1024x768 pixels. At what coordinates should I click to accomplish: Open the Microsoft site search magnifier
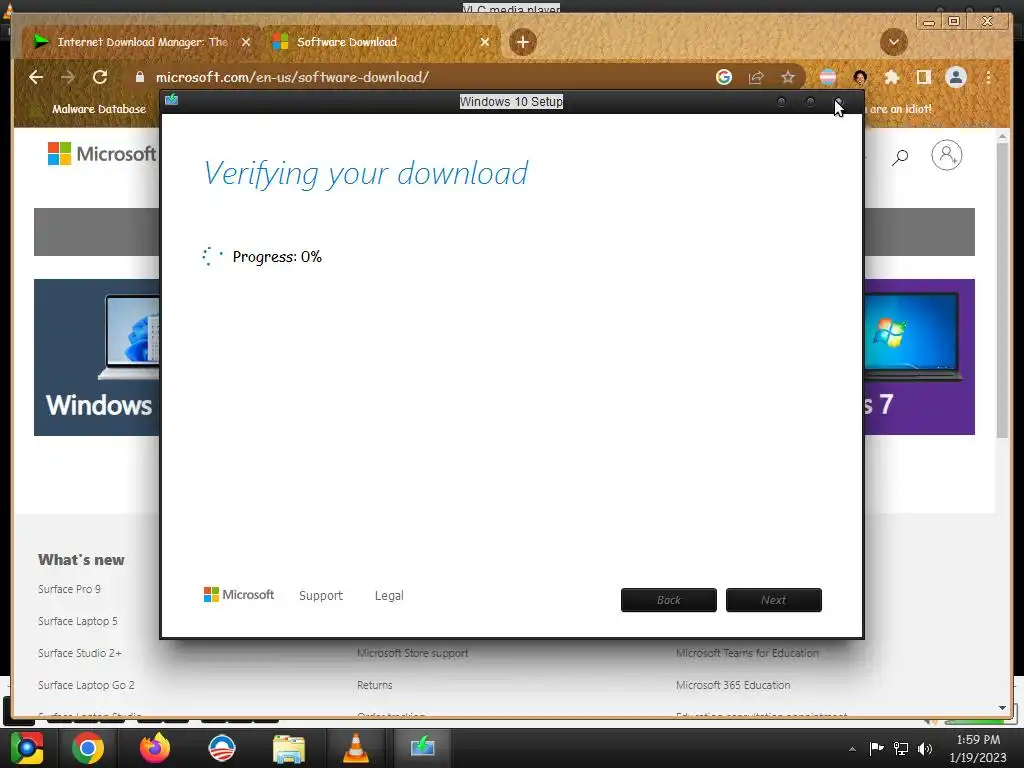(901, 156)
